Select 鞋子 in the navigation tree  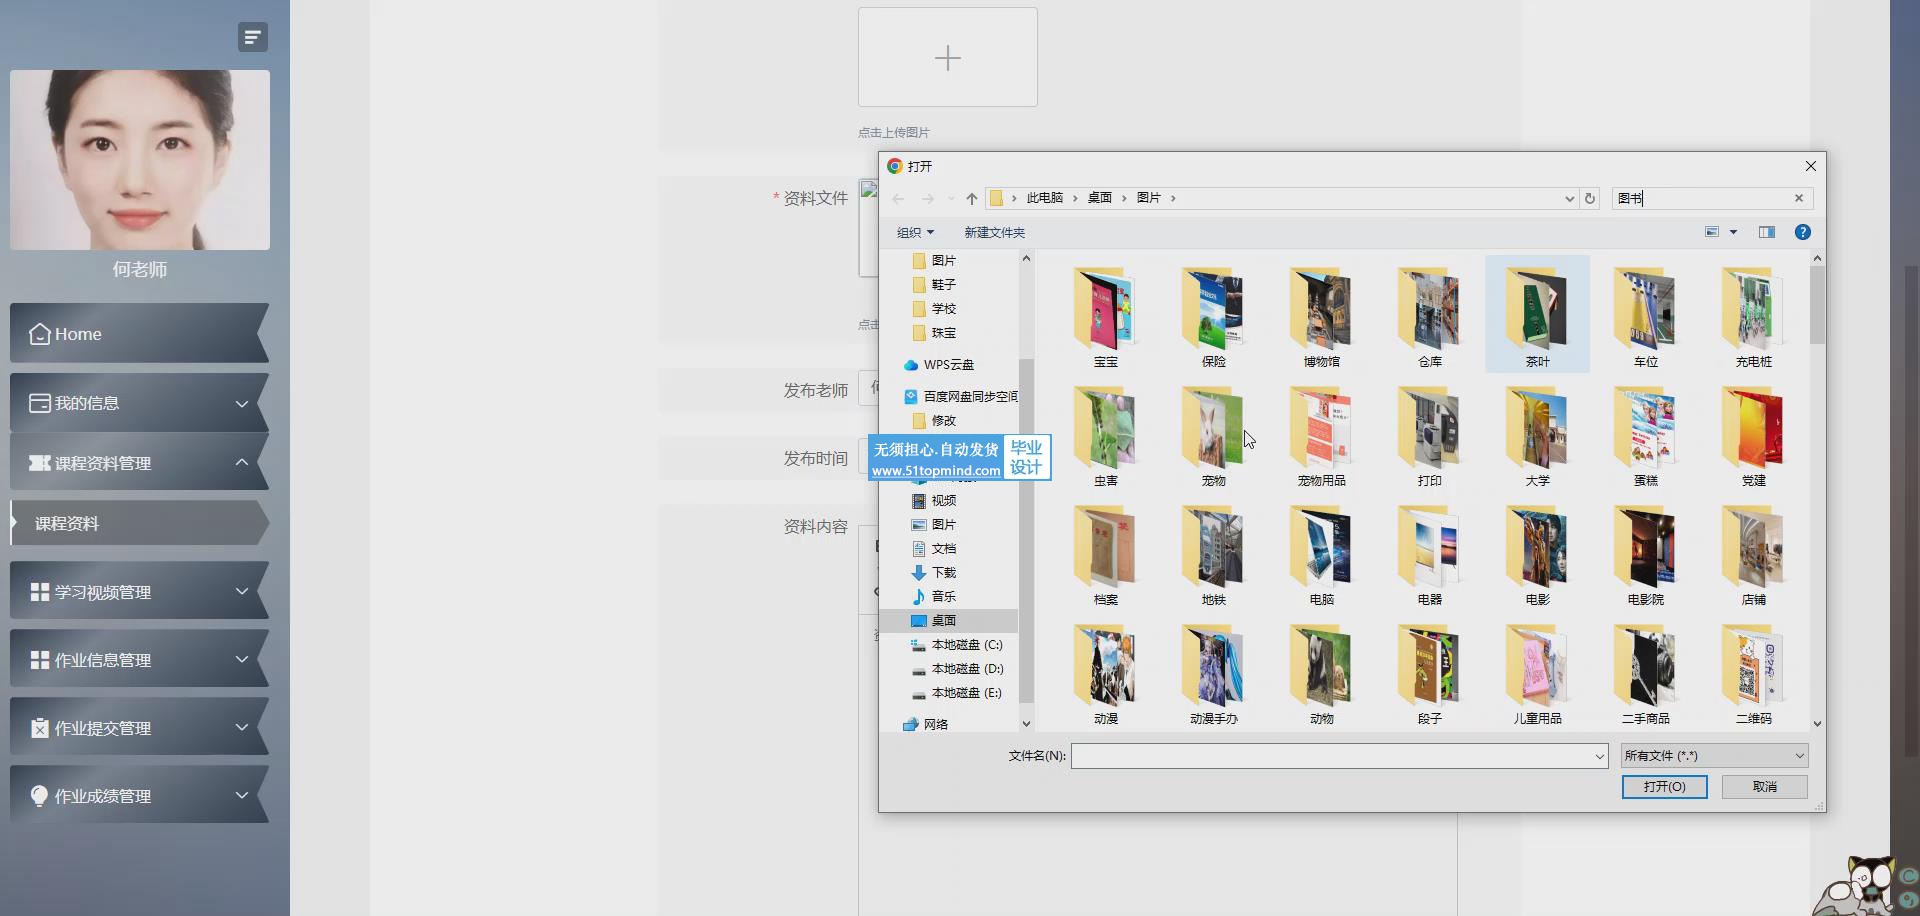pos(944,284)
